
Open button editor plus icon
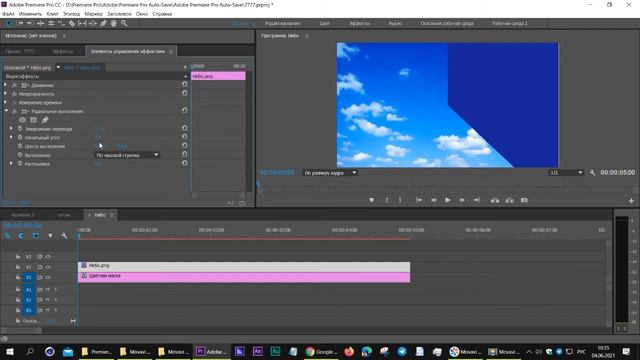(x=631, y=201)
